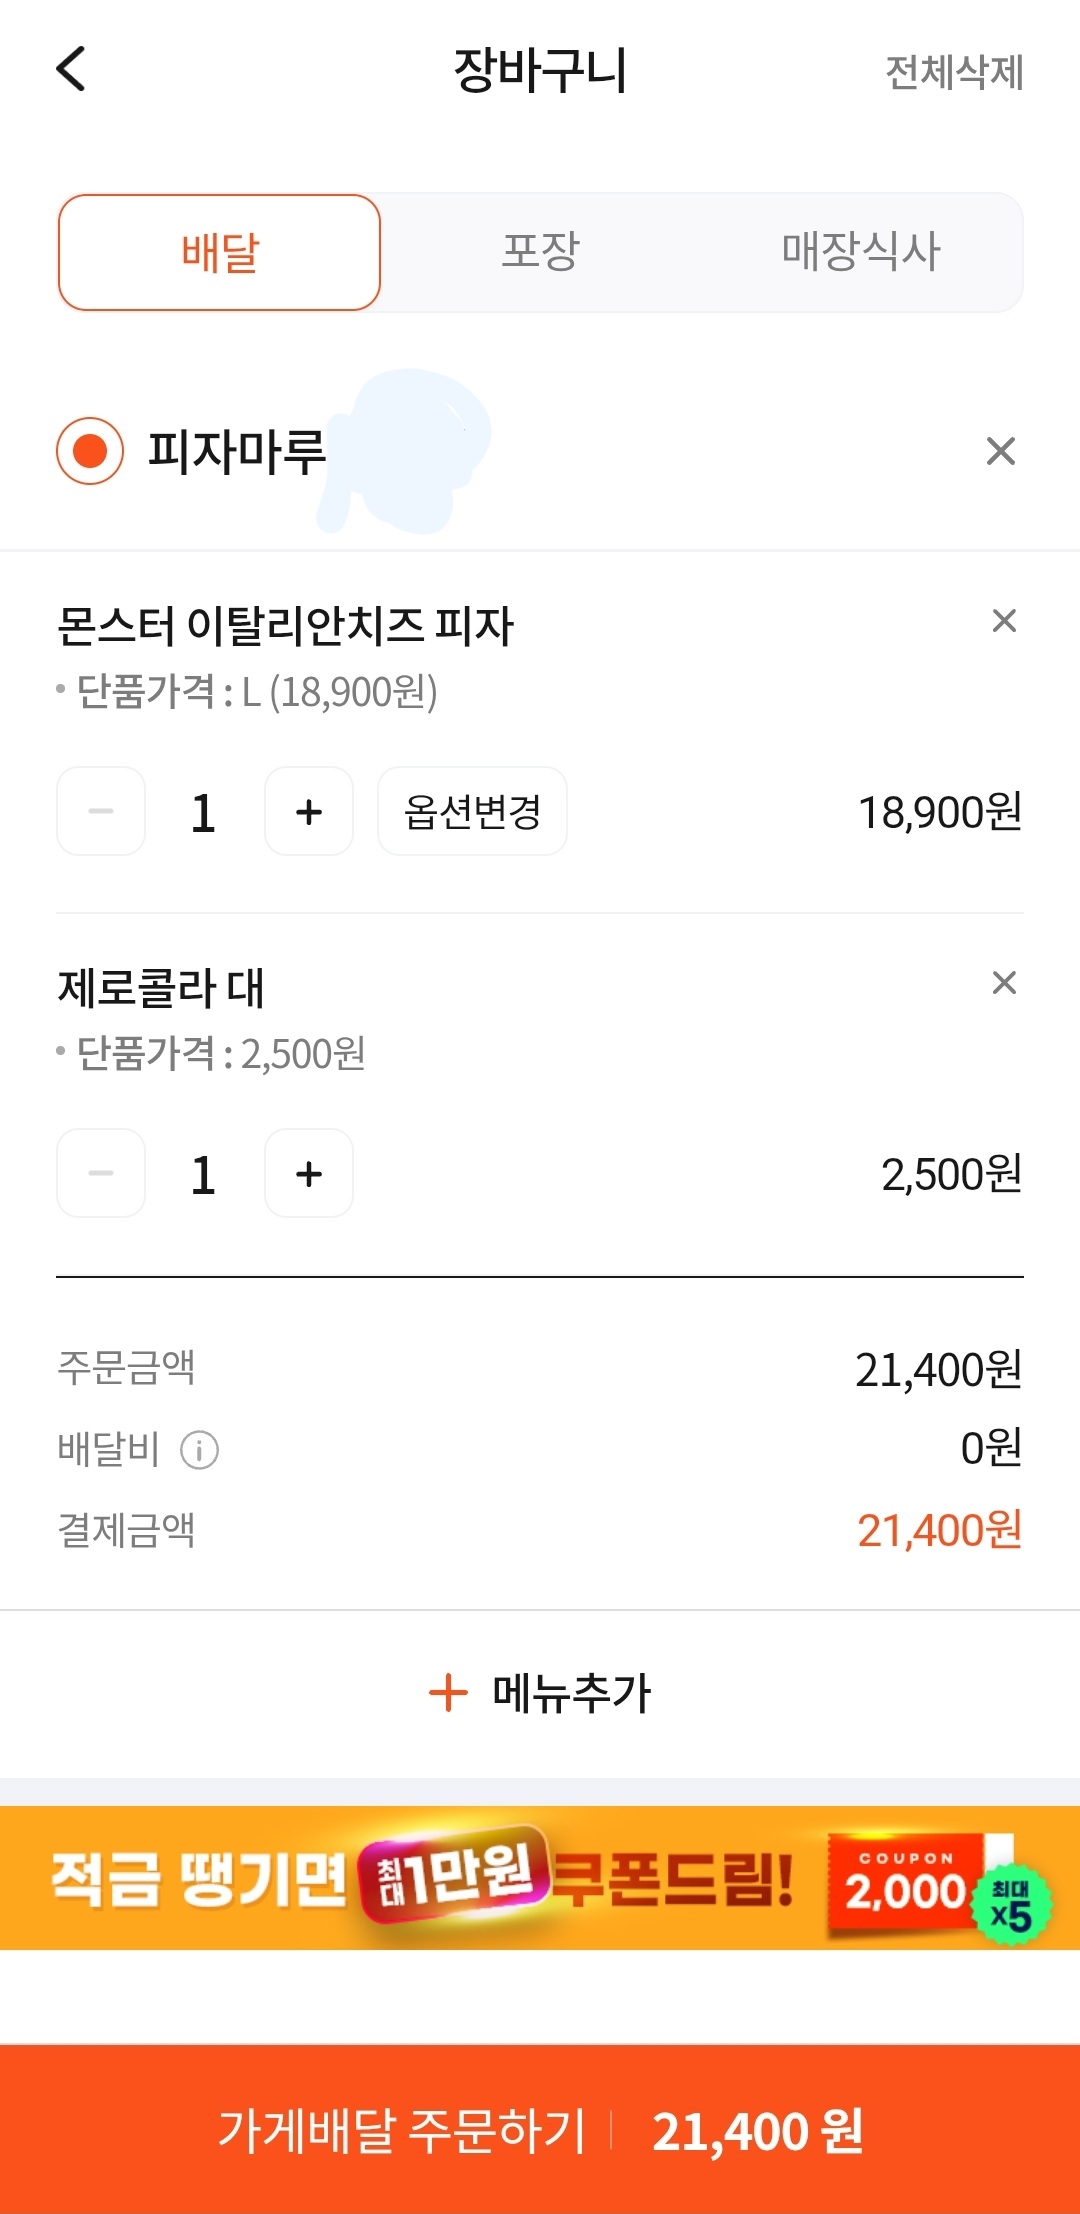Viewport: 1080px width, 2214px height.
Task: Decrease 제로콜라 quantity with minus
Action: coord(101,1173)
